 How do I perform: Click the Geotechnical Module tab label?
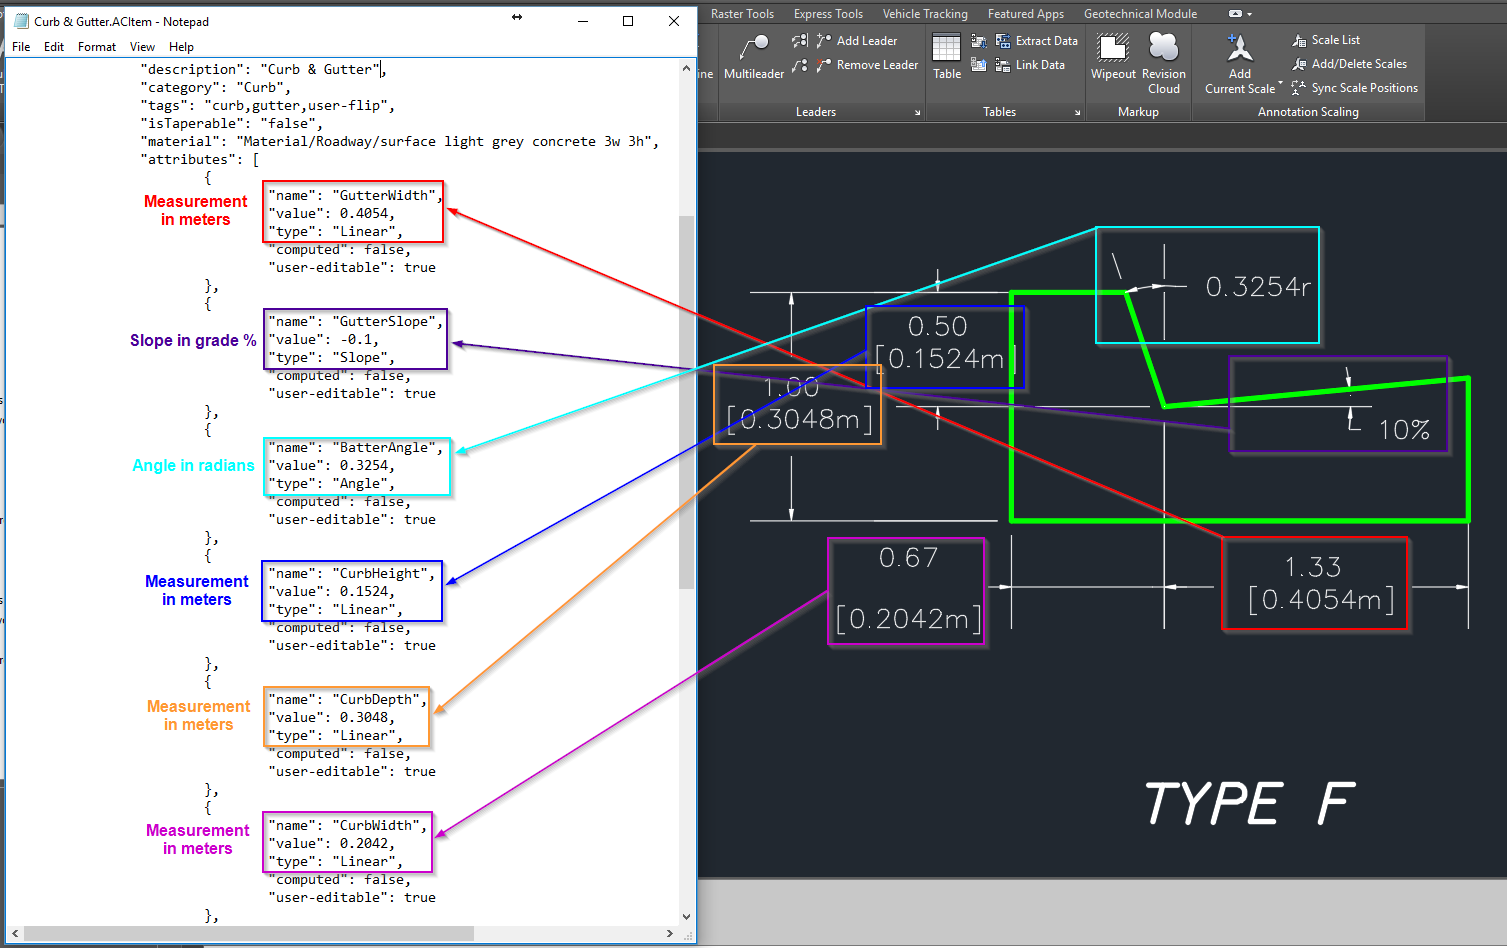pyautogui.click(x=1140, y=13)
